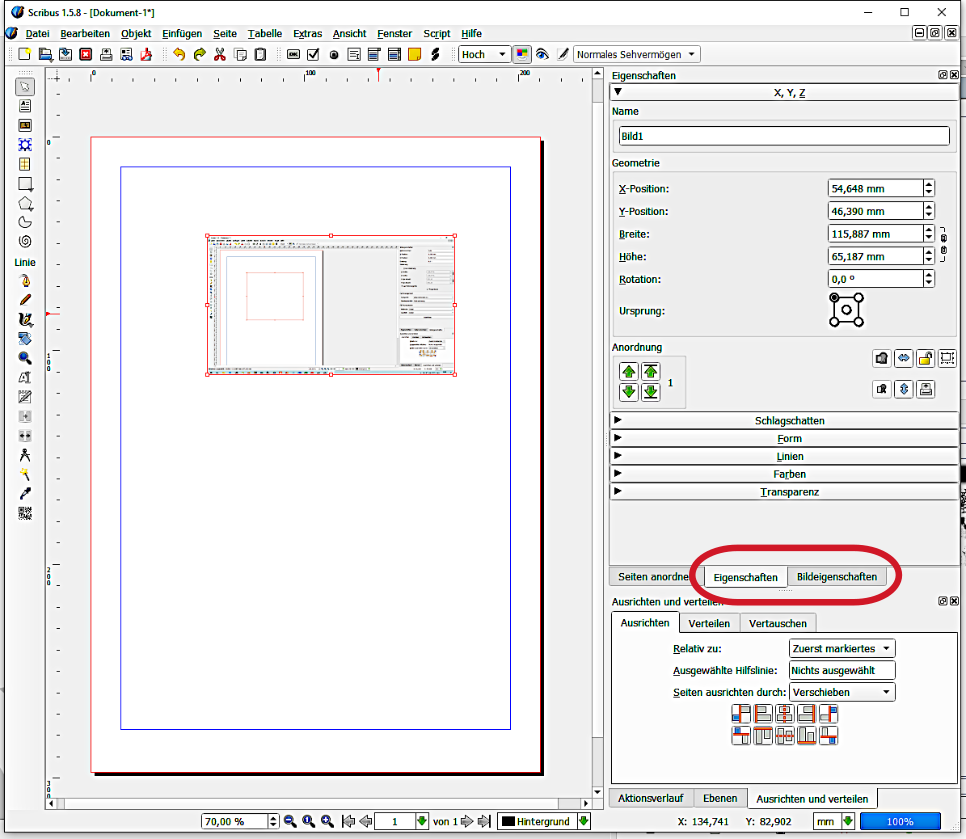This screenshot has width=966, height=839.
Task: Switch to the Bildeigenschaften tab
Action: (x=836, y=577)
